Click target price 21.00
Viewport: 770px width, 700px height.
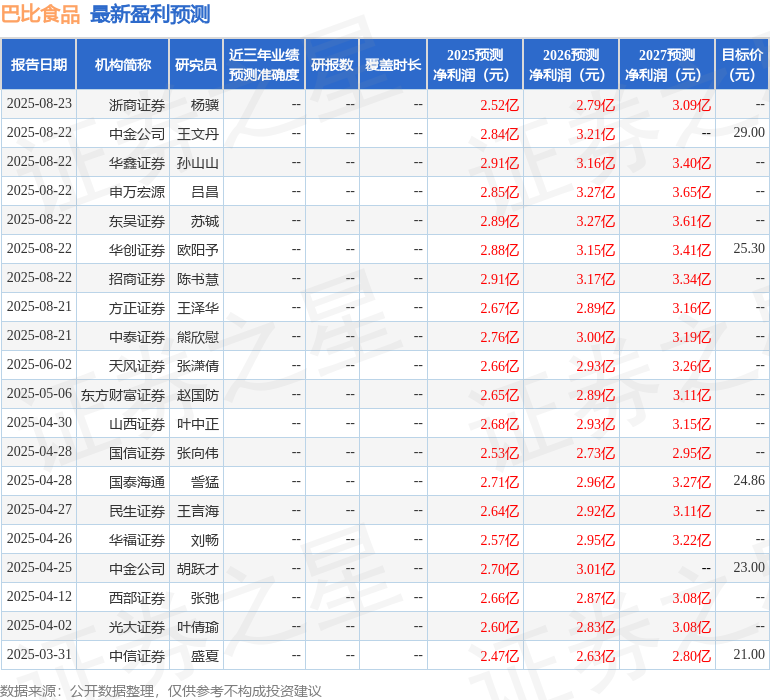(x=749, y=654)
